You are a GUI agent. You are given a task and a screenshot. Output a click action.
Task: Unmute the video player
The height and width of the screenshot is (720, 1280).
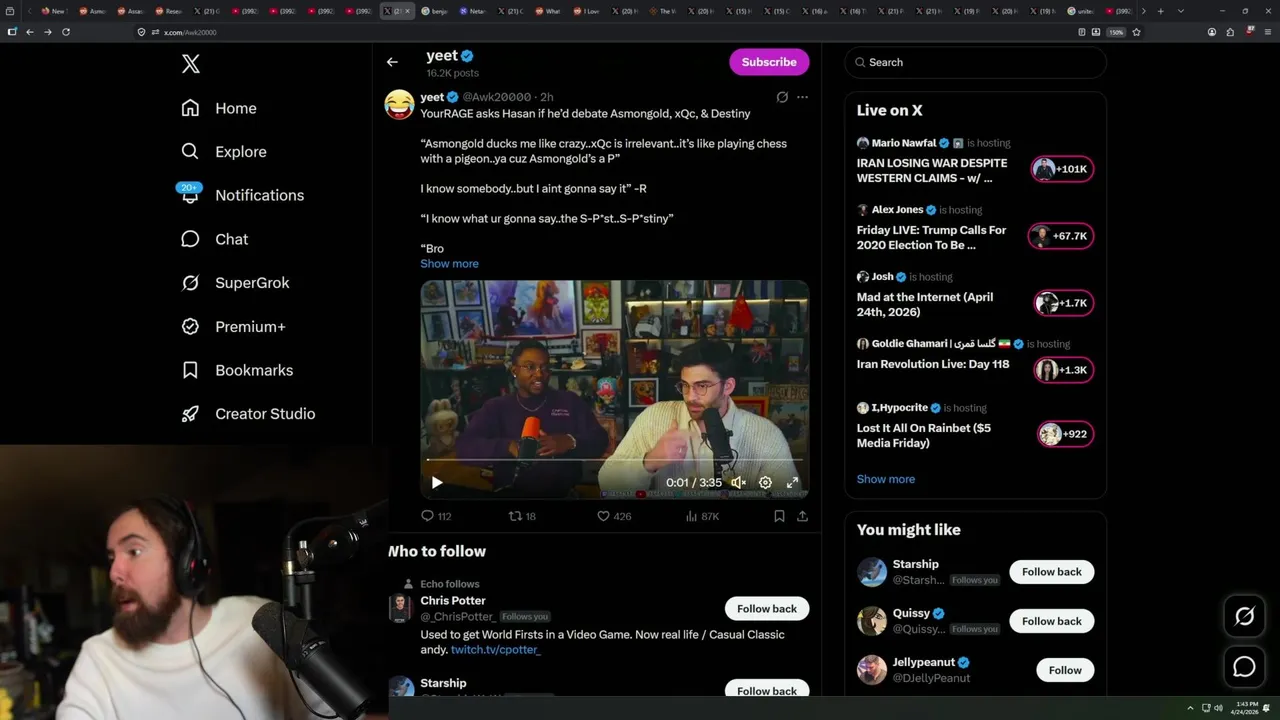pyautogui.click(x=738, y=482)
